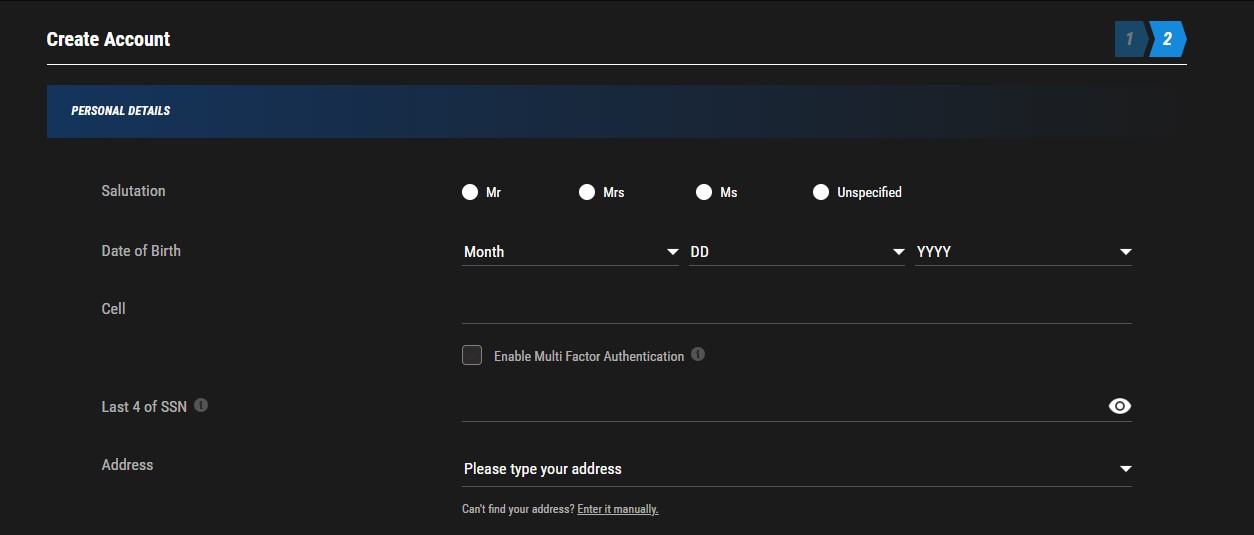Open the Month dropdown

click(x=571, y=252)
